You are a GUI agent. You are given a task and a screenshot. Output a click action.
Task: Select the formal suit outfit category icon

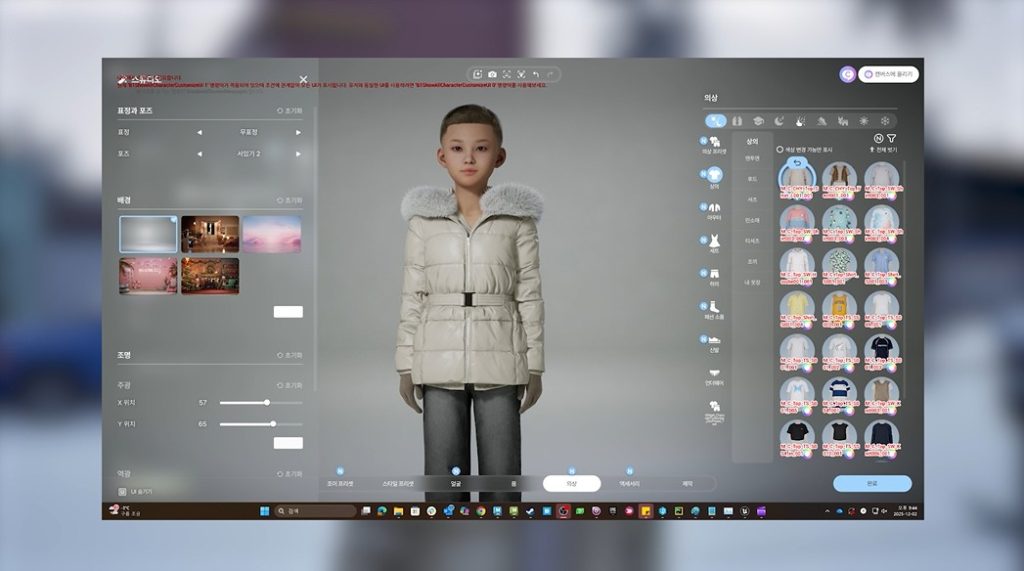(737, 121)
